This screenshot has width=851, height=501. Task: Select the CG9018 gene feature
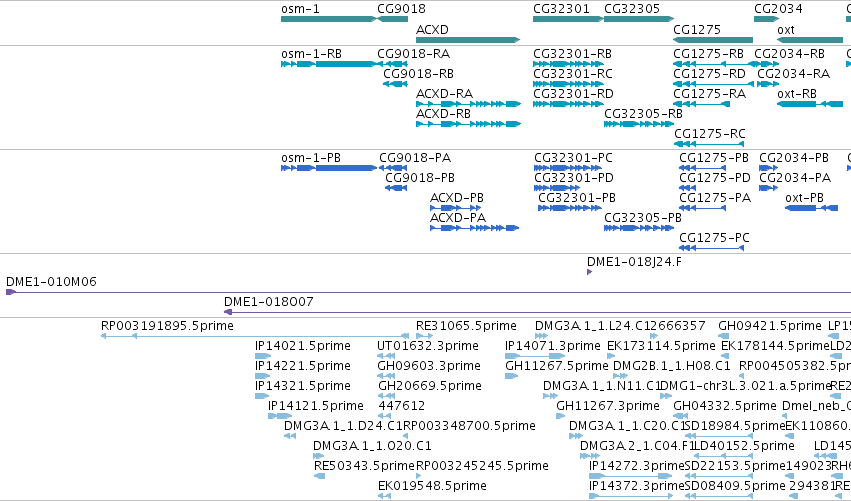pos(392,19)
